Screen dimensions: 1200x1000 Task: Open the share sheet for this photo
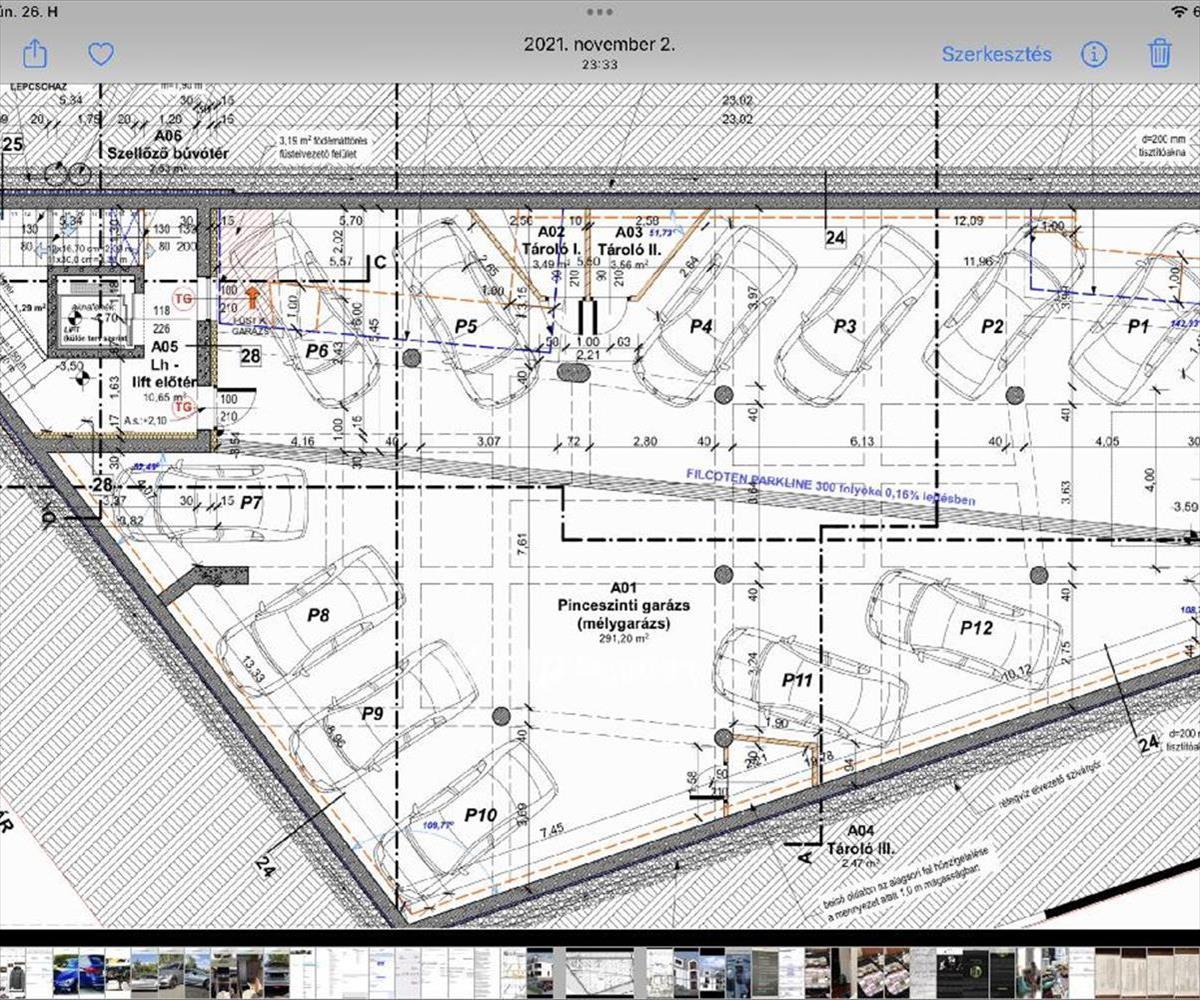pyautogui.click(x=34, y=53)
